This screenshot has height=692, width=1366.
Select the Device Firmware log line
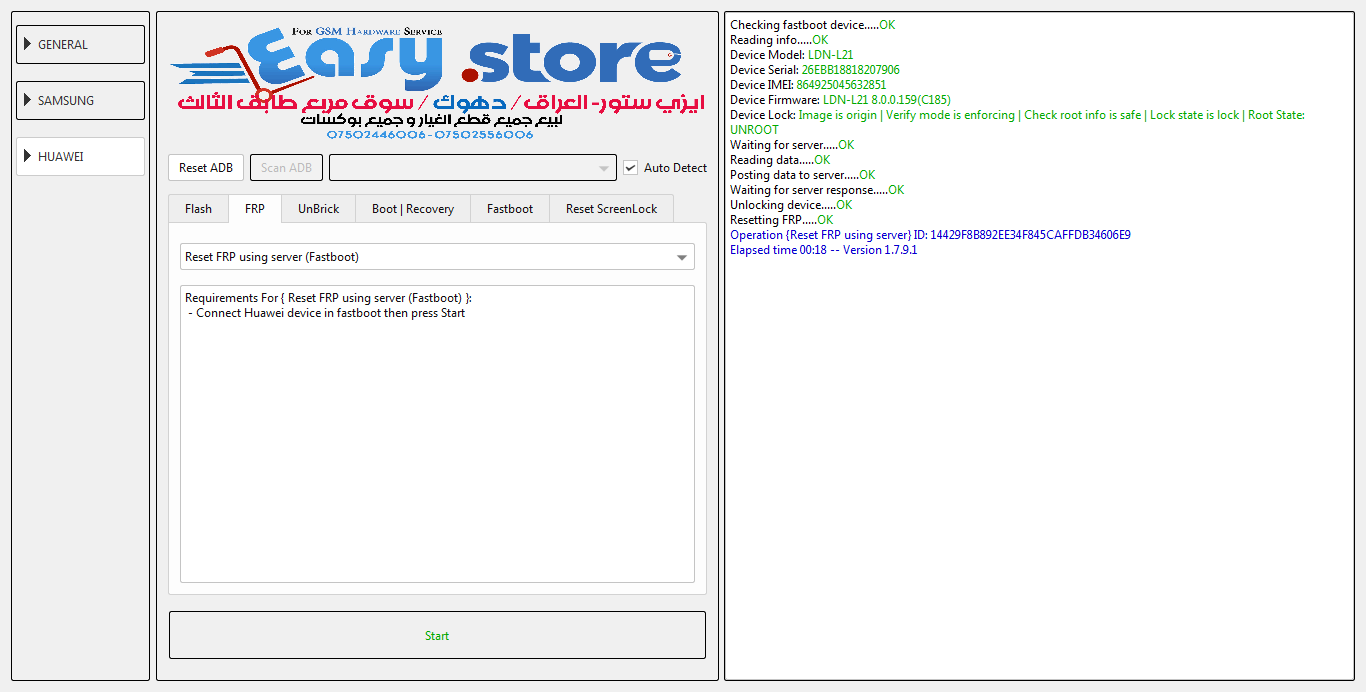click(840, 100)
